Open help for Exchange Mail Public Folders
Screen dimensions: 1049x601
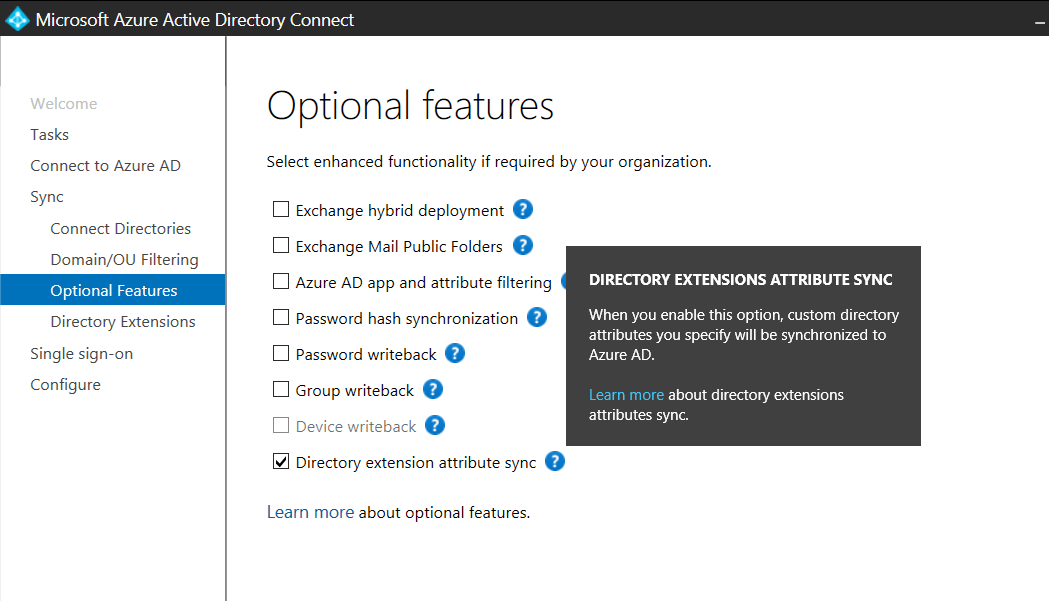[521, 245]
